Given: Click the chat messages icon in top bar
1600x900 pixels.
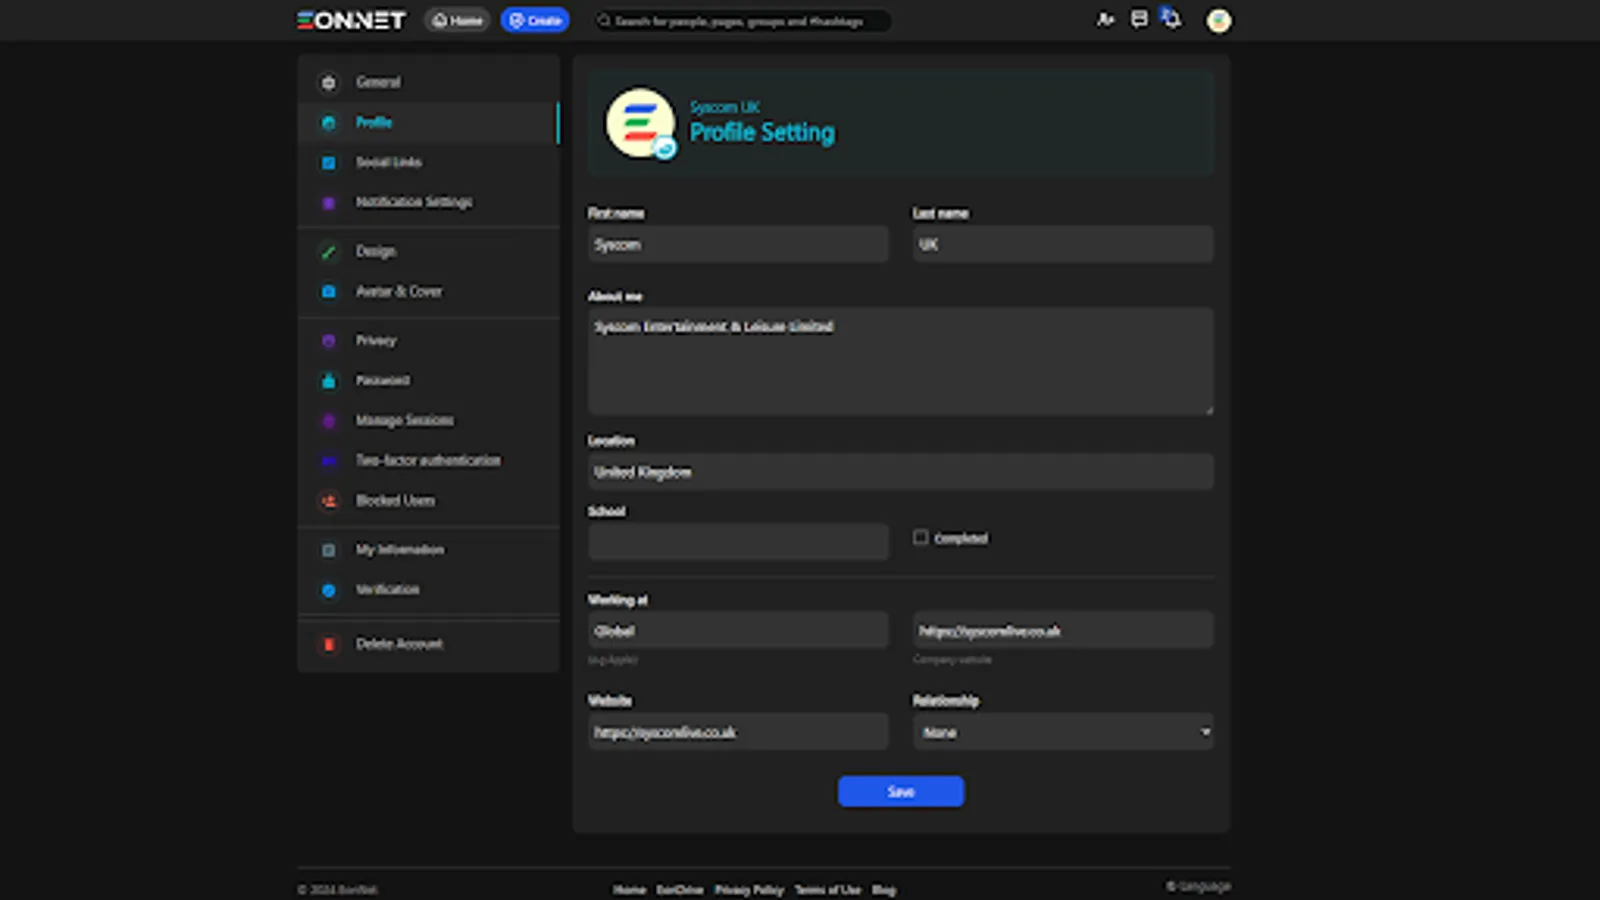Looking at the screenshot, I should (x=1139, y=20).
